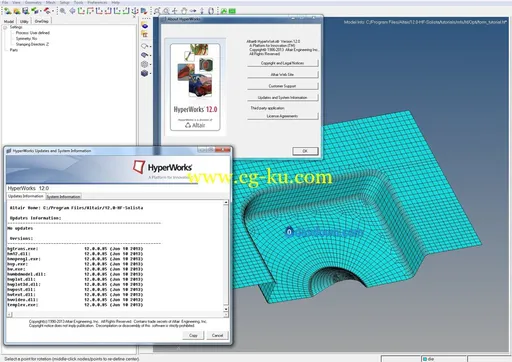
Task: Click OK in About HyperWorks dialog
Action: coord(305,151)
